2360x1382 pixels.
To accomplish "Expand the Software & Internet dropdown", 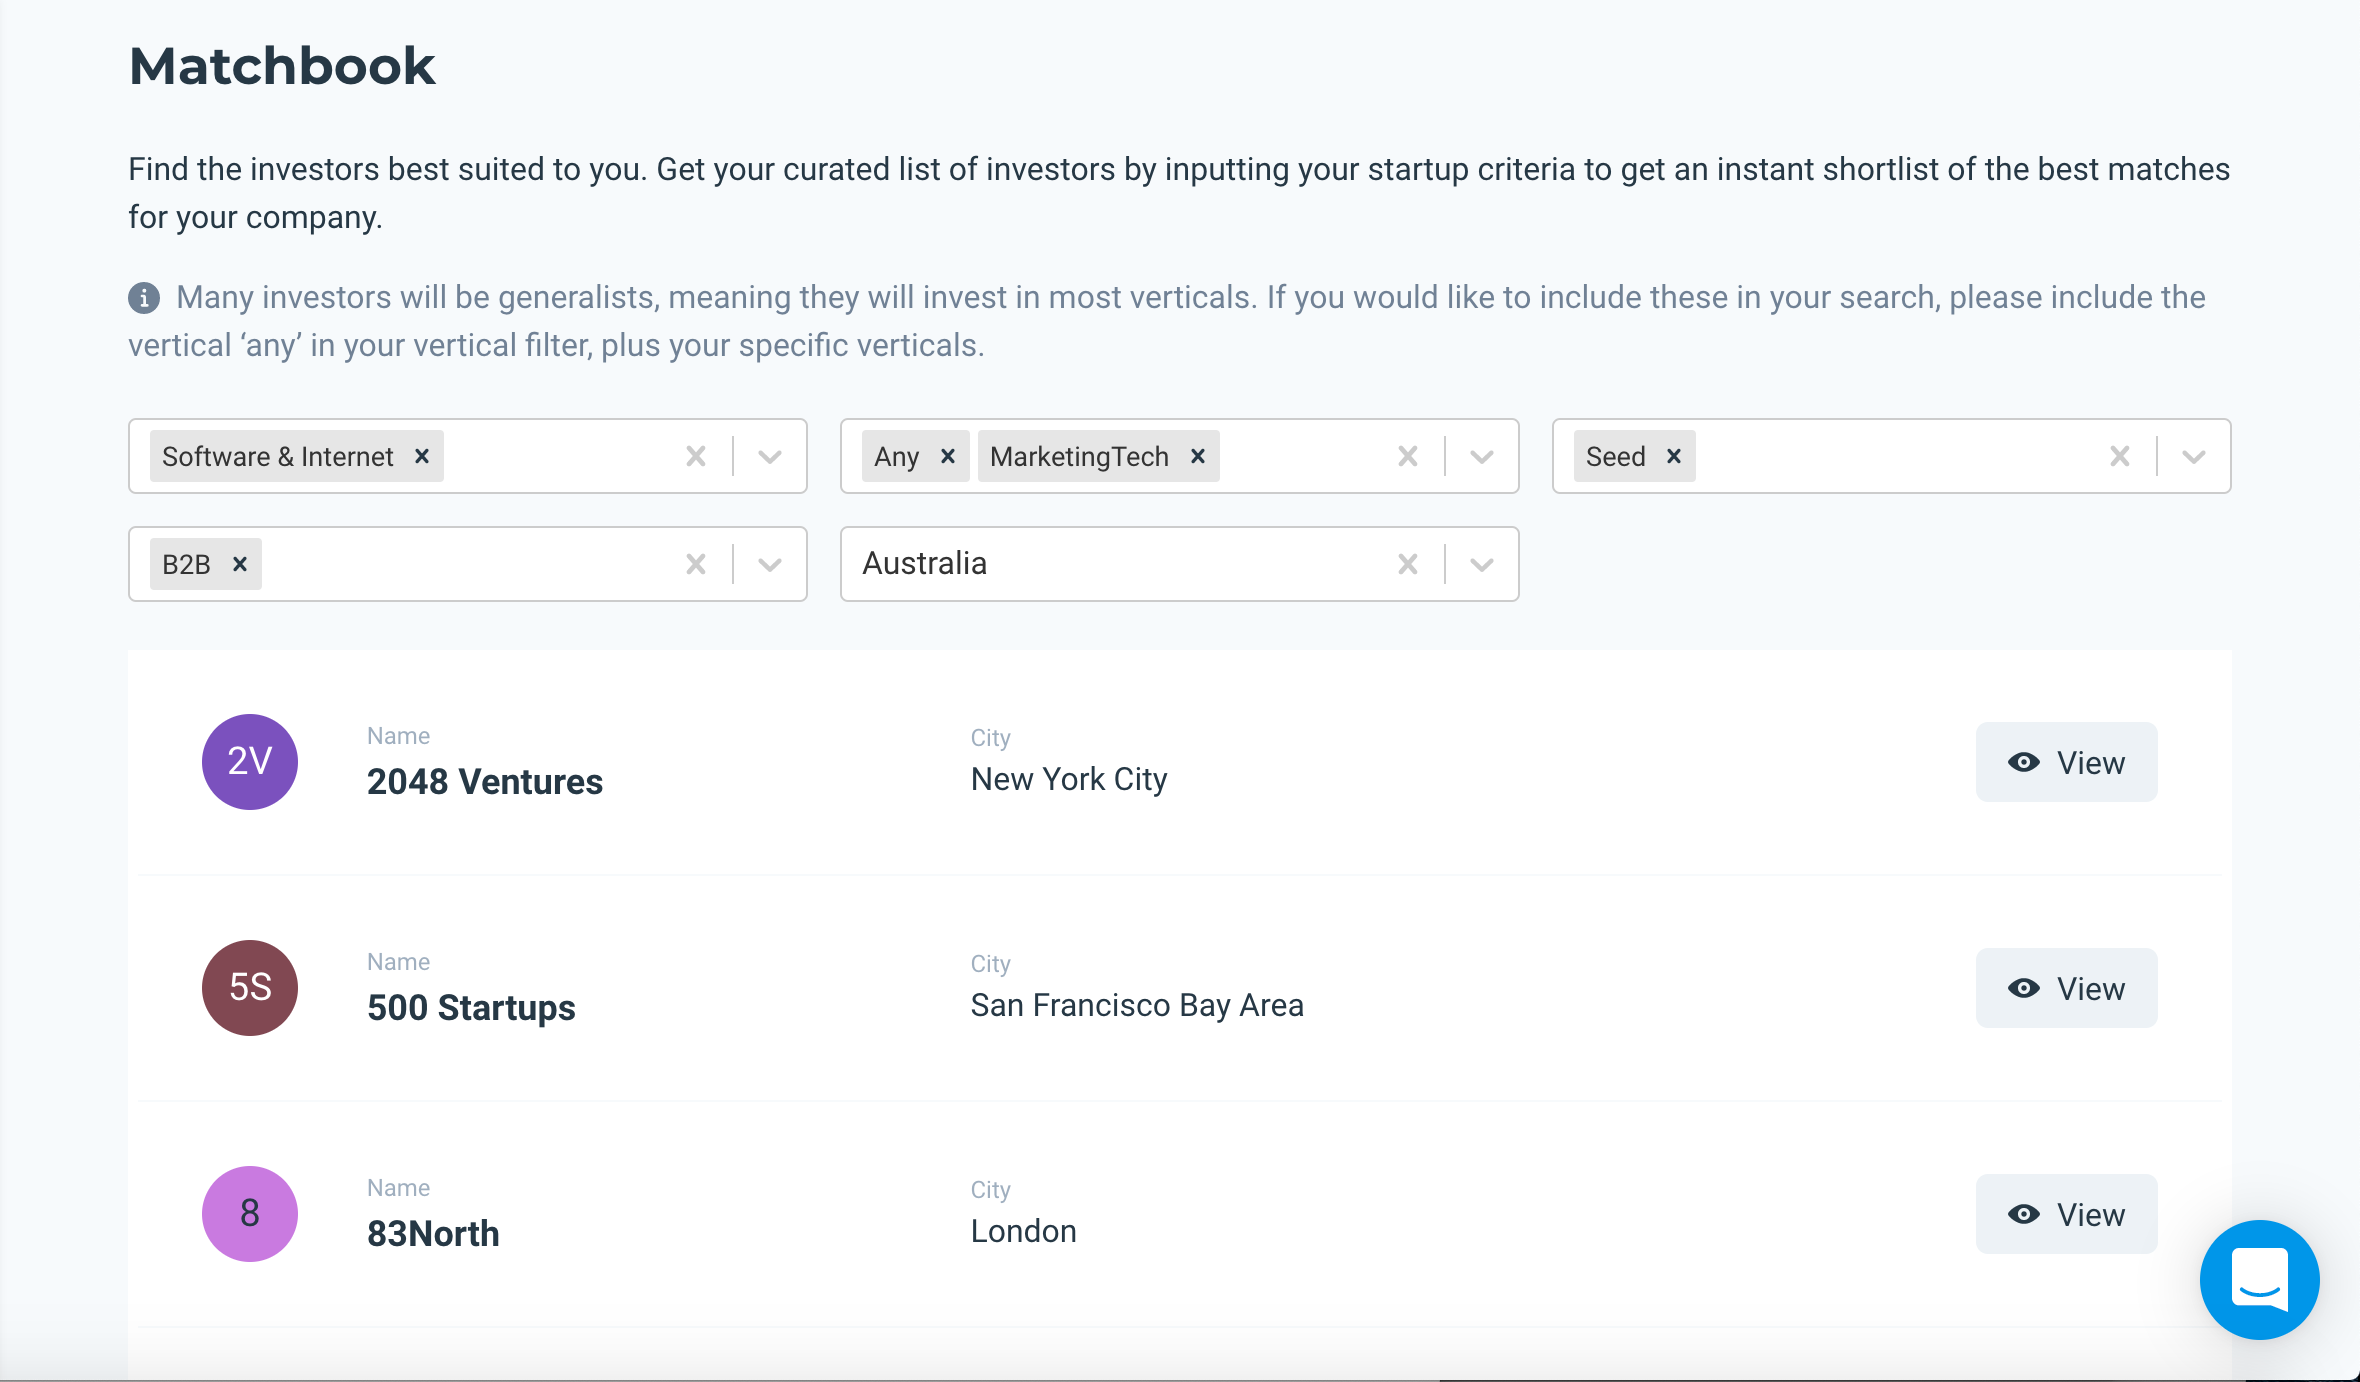I will (x=769, y=456).
